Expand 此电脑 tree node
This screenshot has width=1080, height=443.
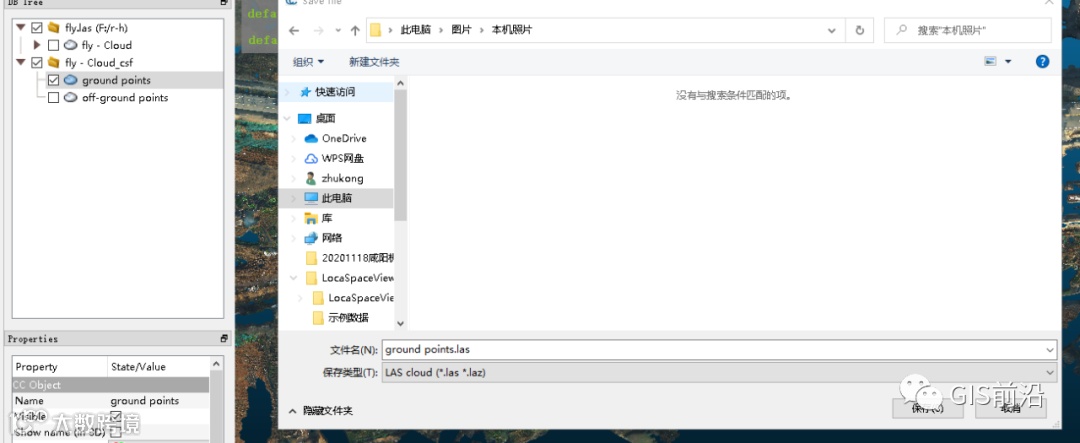point(294,198)
